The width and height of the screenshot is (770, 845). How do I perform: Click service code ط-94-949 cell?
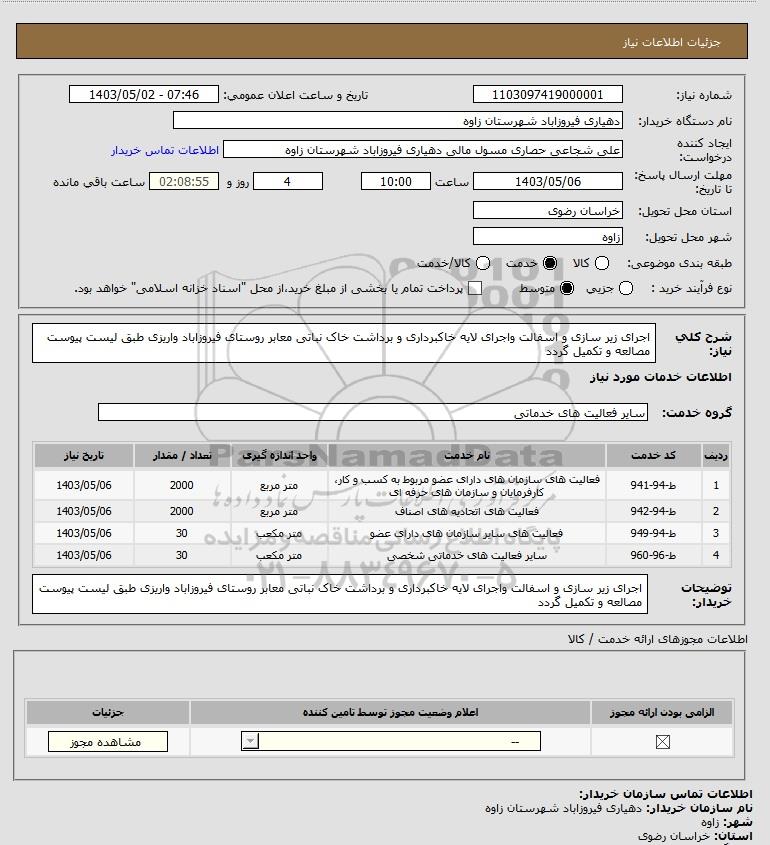click(x=654, y=534)
